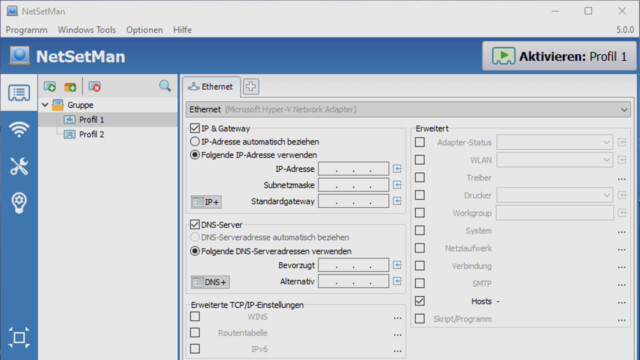
Task: Enable the WINS checkbox
Action: (x=195, y=316)
